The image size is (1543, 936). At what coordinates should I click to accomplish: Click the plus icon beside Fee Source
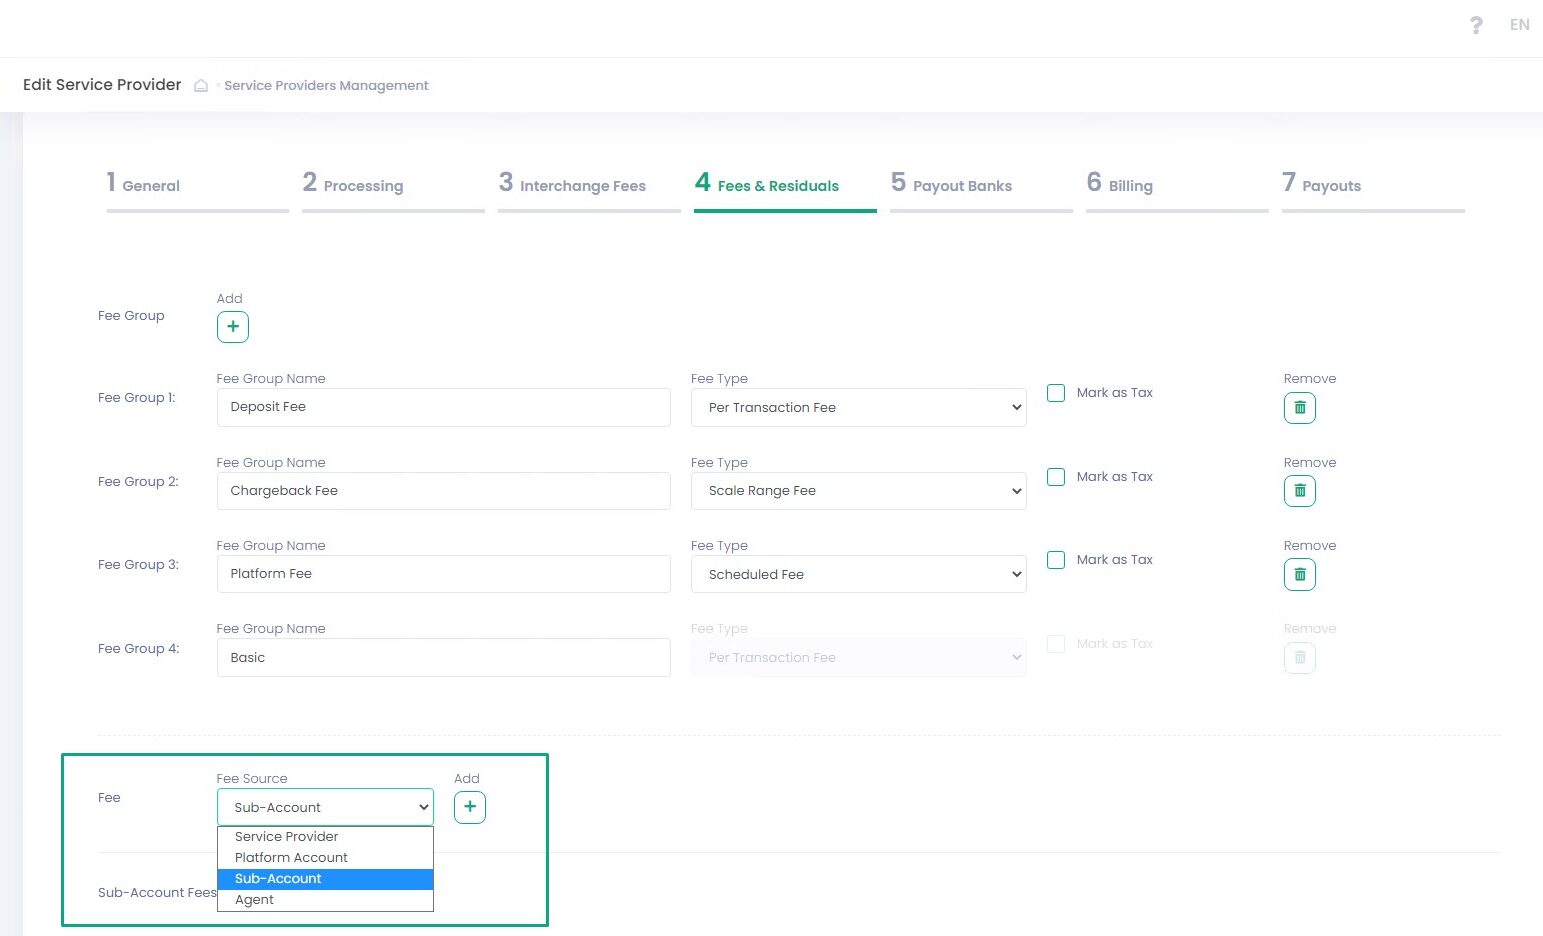[470, 807]
